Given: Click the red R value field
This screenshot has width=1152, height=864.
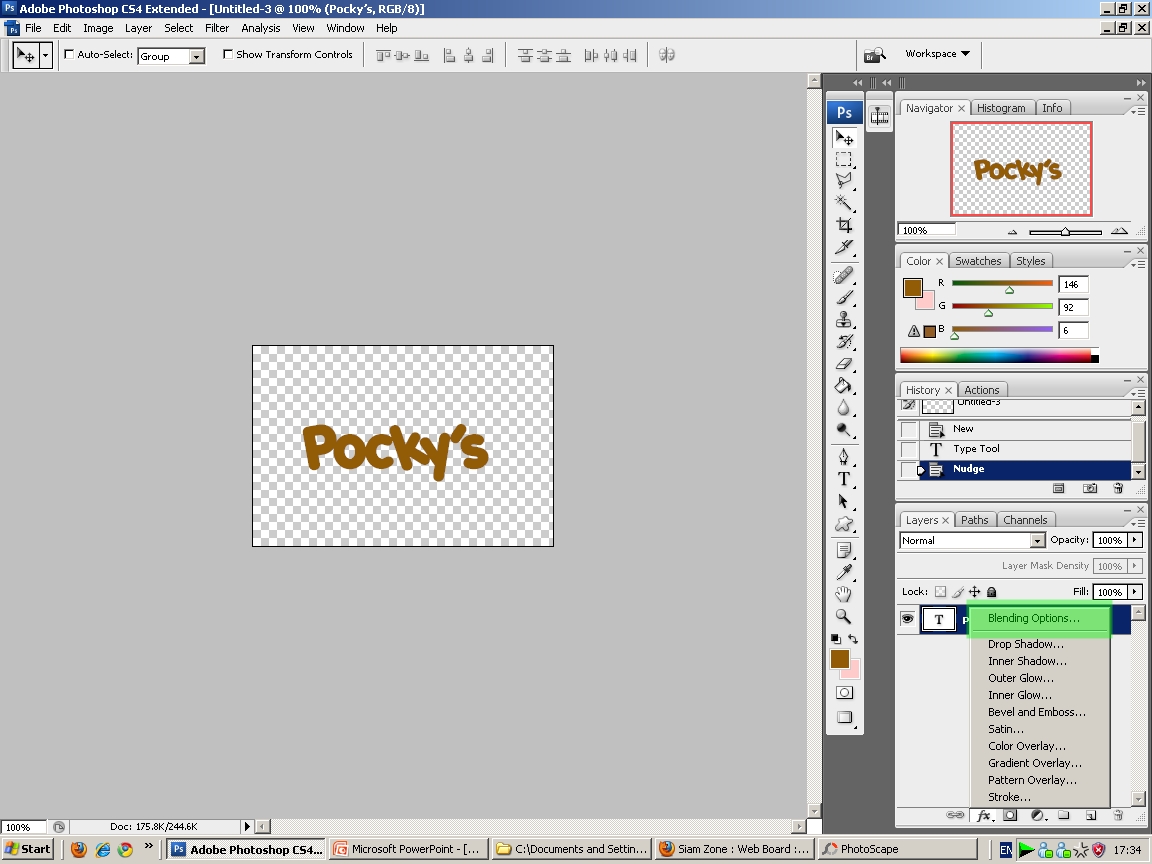Looking at the screenshot, I should pos(1073,284).
